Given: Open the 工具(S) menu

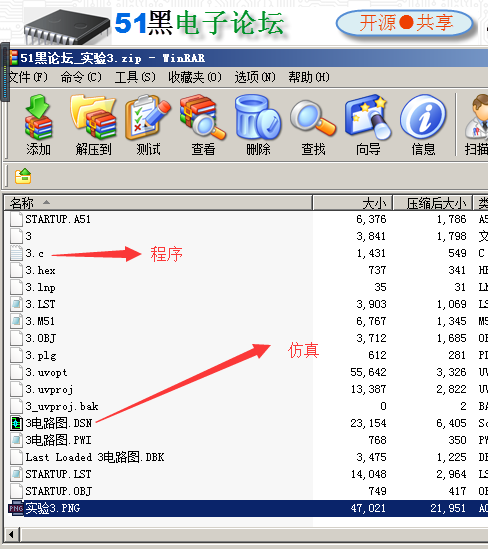Looking at the screenshot, I should (x=135, y=77).
